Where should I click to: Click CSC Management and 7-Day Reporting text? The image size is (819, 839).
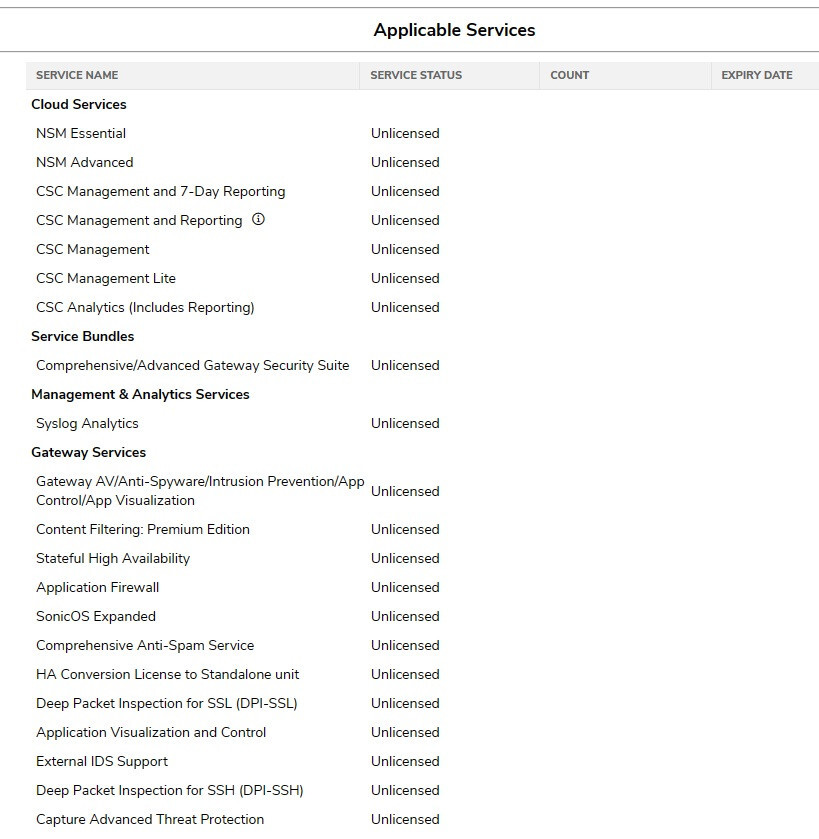tap(160, 192)
